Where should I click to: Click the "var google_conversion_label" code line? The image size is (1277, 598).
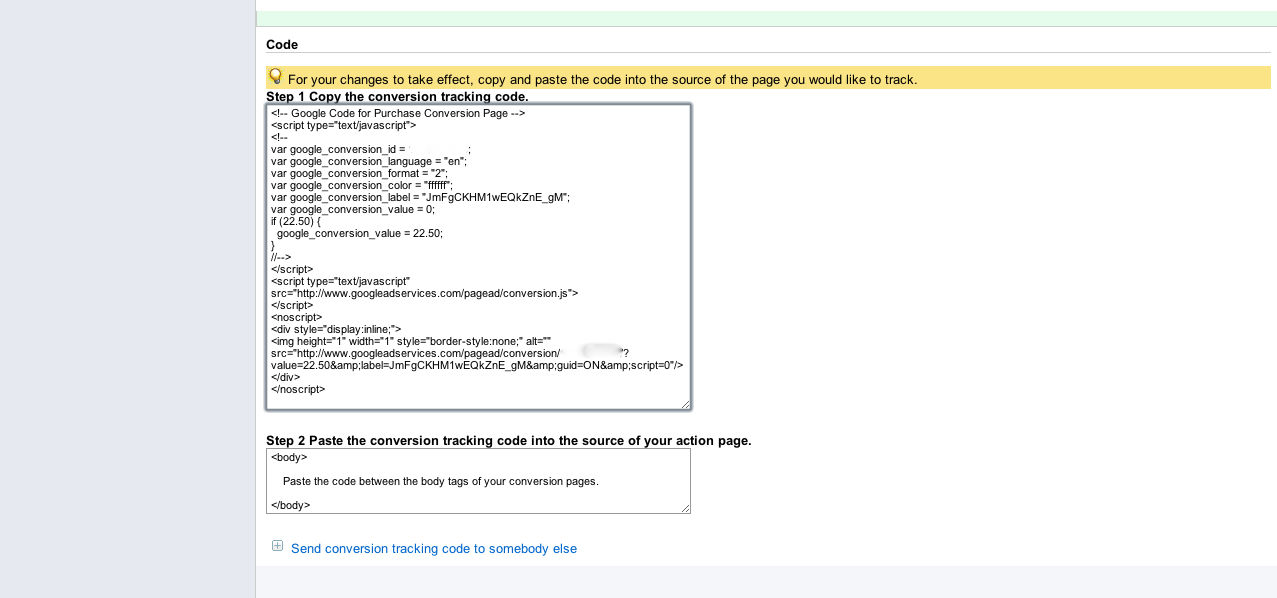[x=420, y=197]
